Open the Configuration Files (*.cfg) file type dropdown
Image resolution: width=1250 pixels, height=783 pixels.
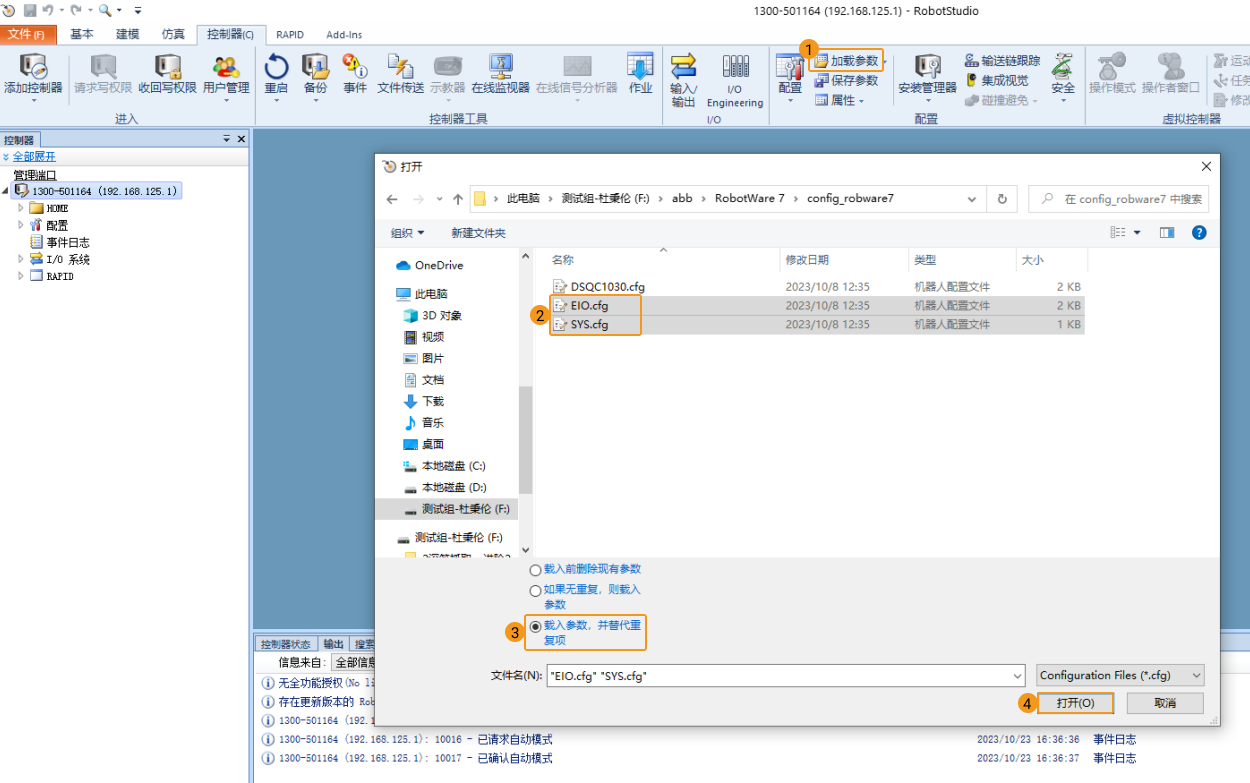pyautogui.click(x=1197, y=676)
